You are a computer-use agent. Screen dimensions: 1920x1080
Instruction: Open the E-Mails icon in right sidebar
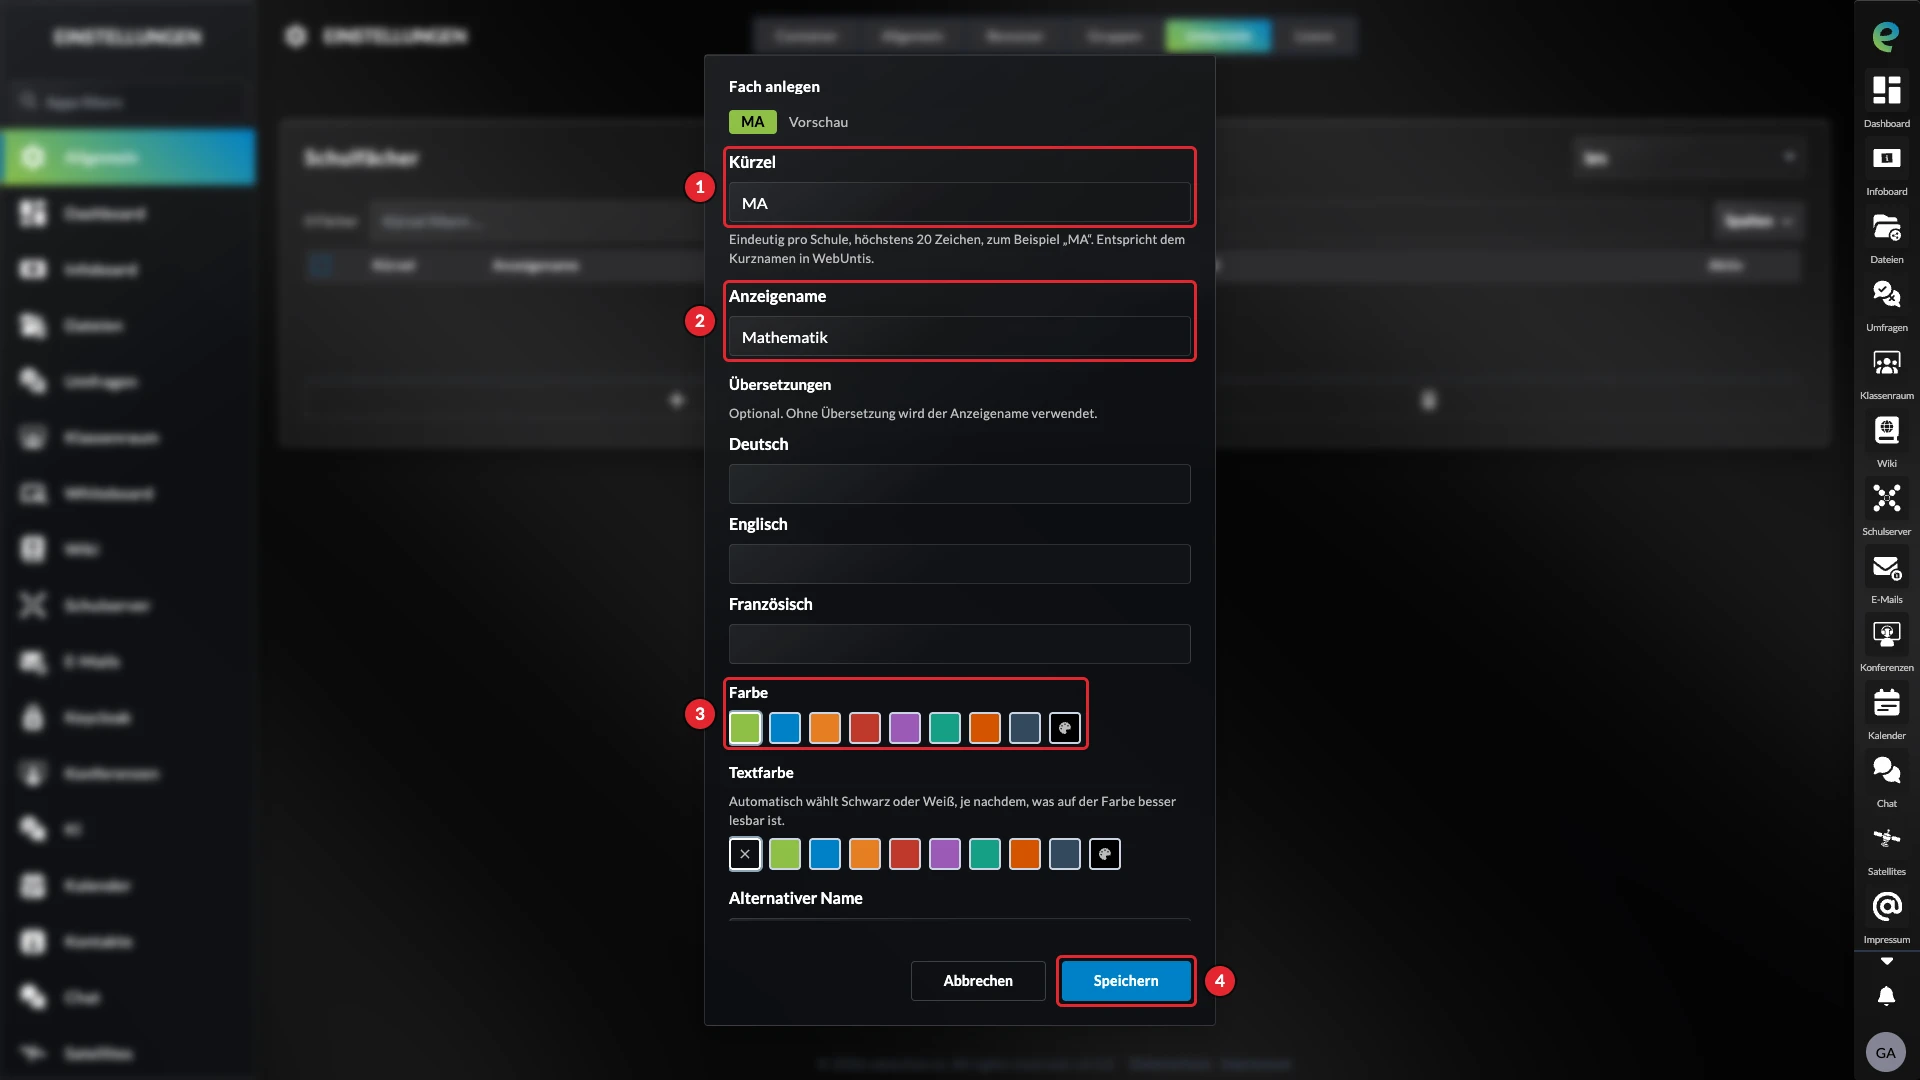click(x=1886, y=567)
